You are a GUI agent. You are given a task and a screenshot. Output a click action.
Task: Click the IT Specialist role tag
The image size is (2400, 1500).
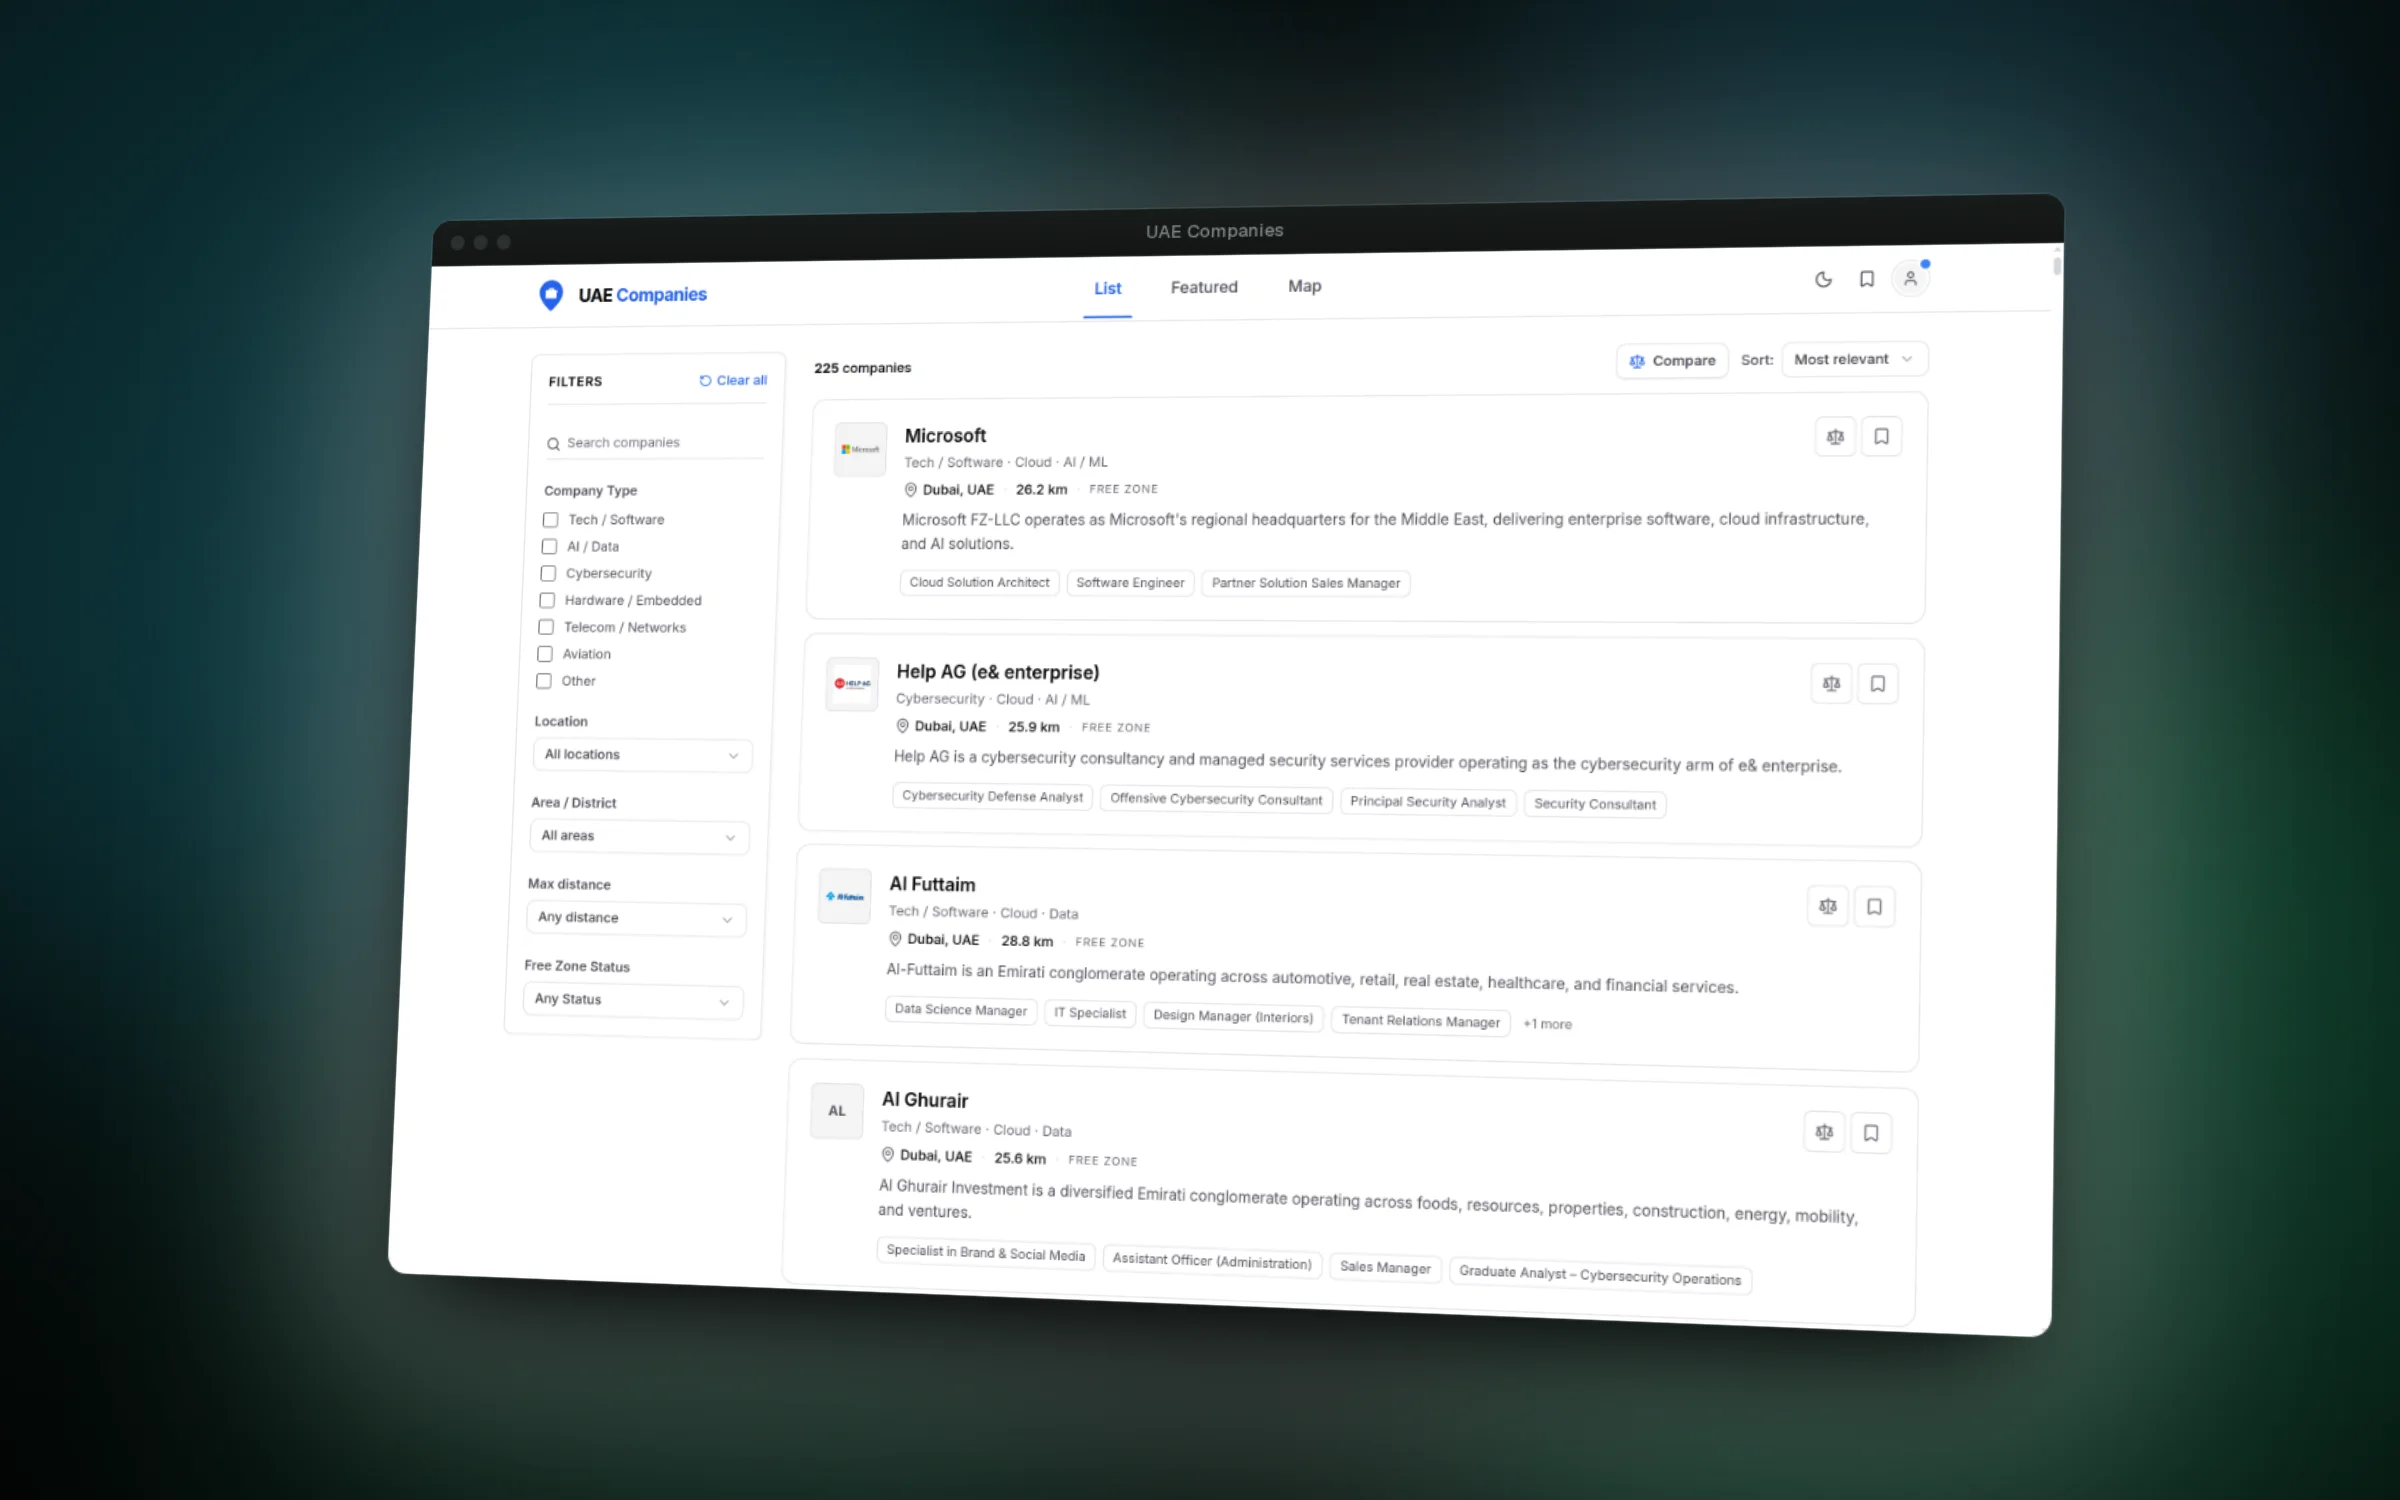click(x=1090, y=1013)
